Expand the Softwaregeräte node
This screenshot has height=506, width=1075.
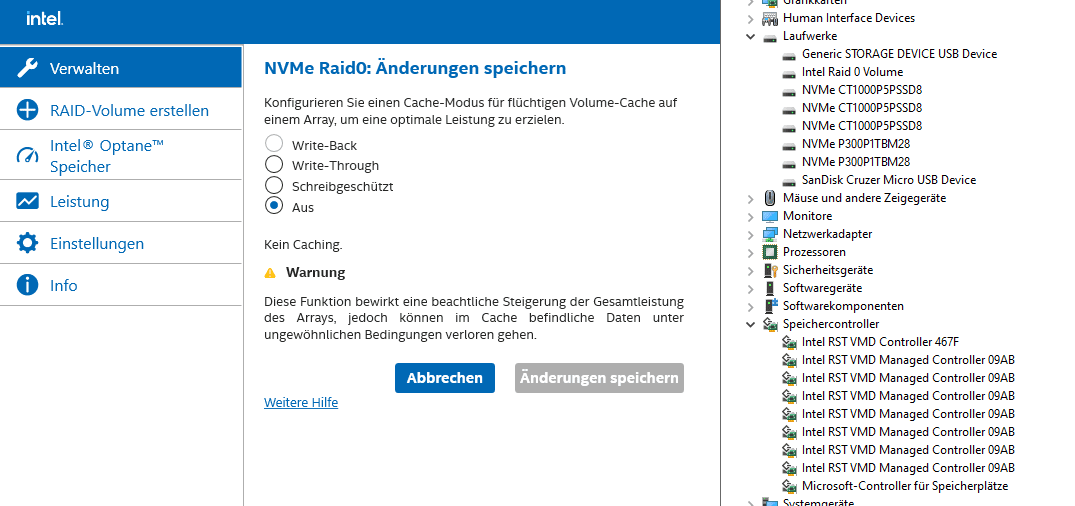[x=751, y=288]
